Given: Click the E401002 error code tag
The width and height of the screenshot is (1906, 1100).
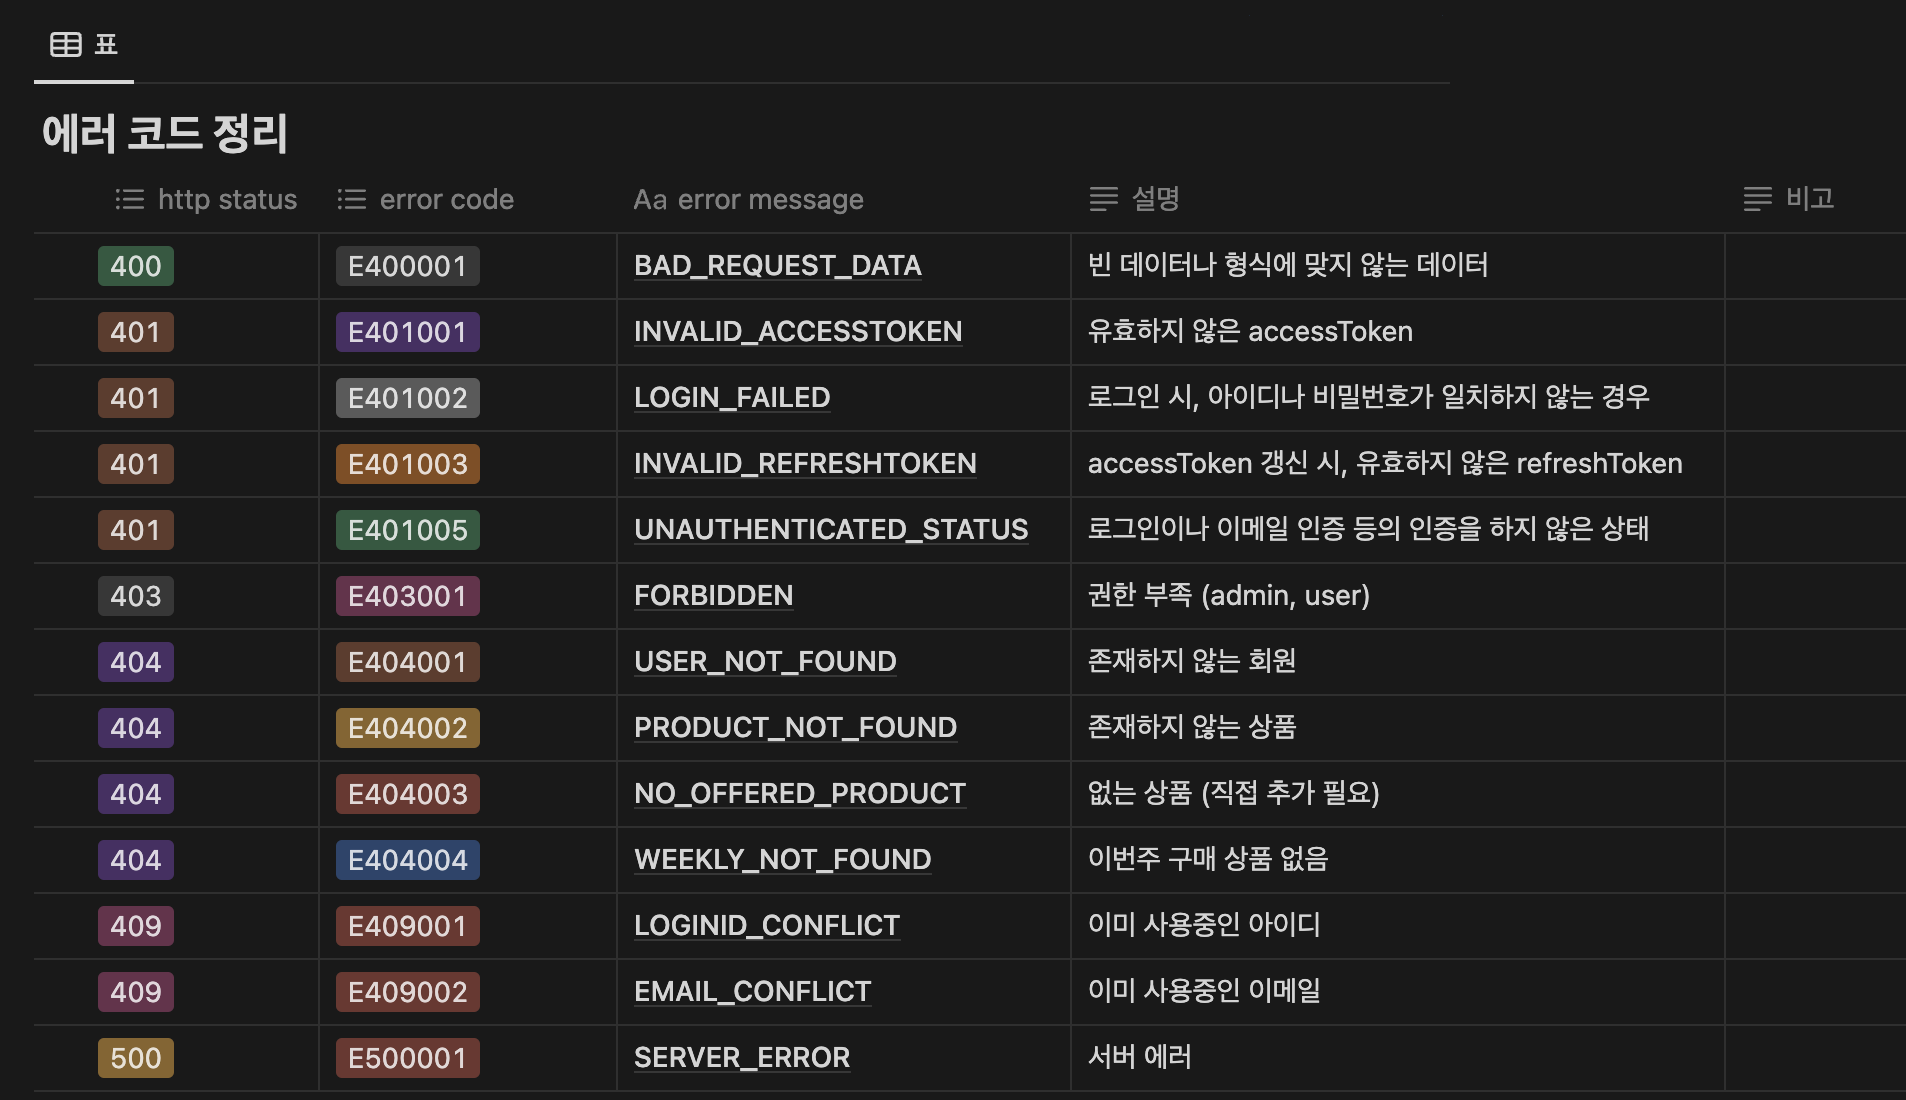Looking at the screenshot, I should click(408, 398).
